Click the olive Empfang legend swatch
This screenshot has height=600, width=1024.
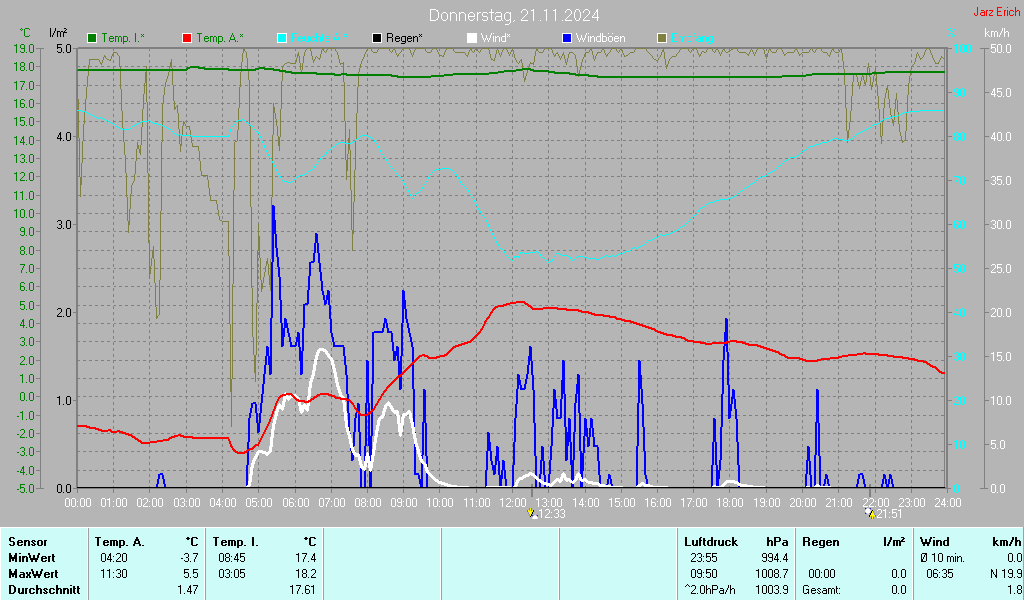(662, 39)
